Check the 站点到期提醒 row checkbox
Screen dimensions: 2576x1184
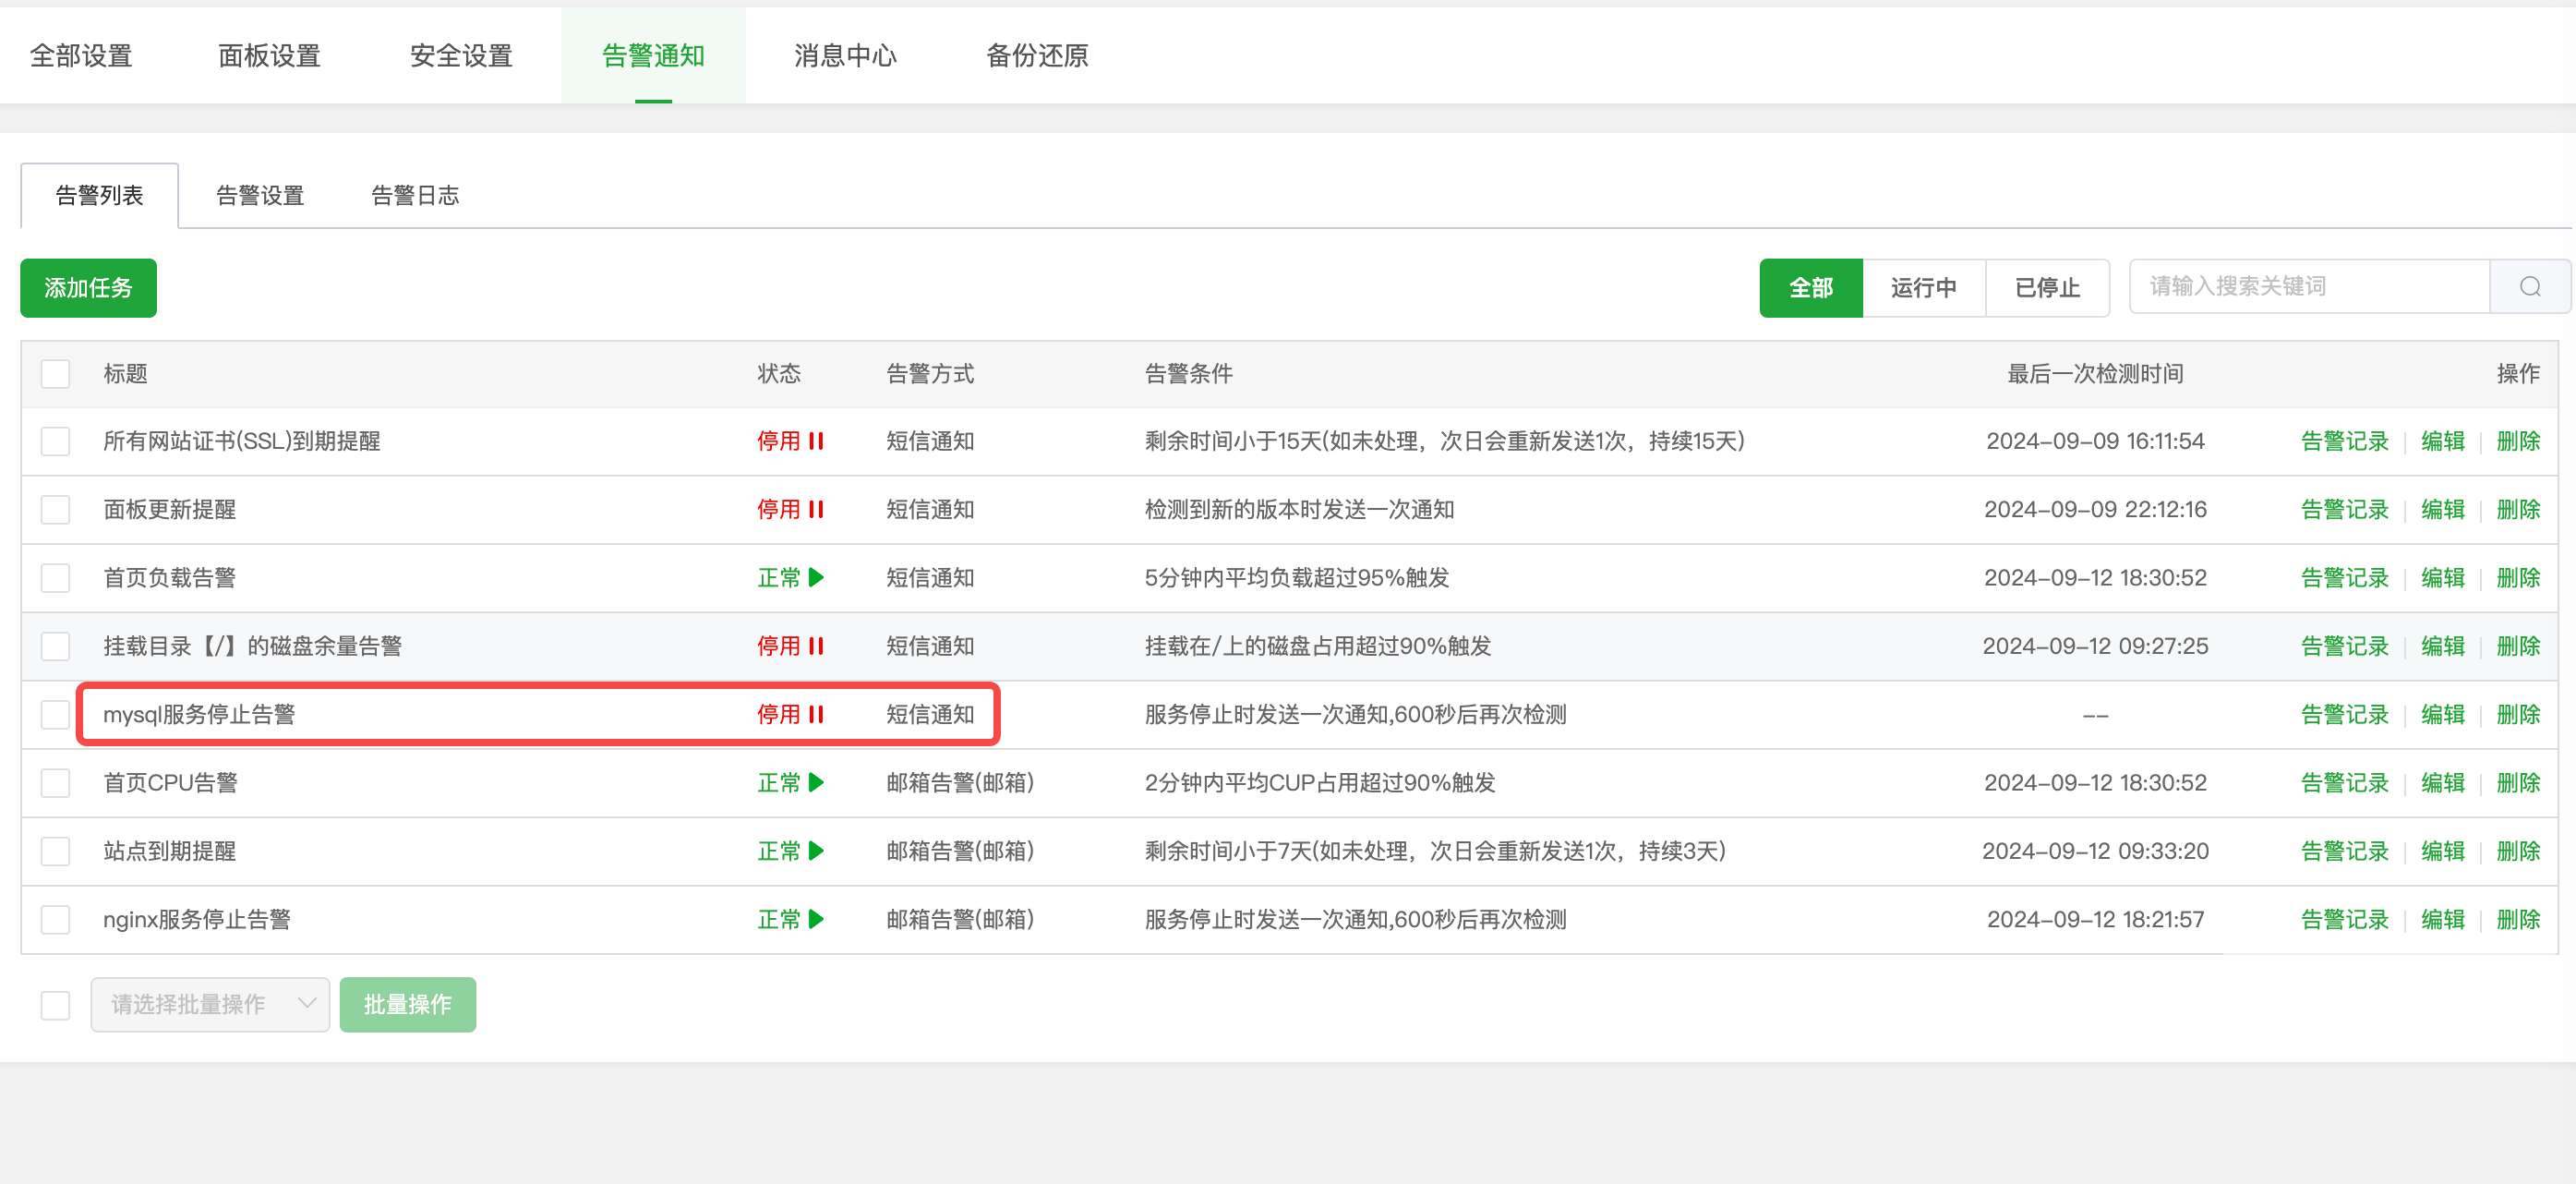point(55,851)
